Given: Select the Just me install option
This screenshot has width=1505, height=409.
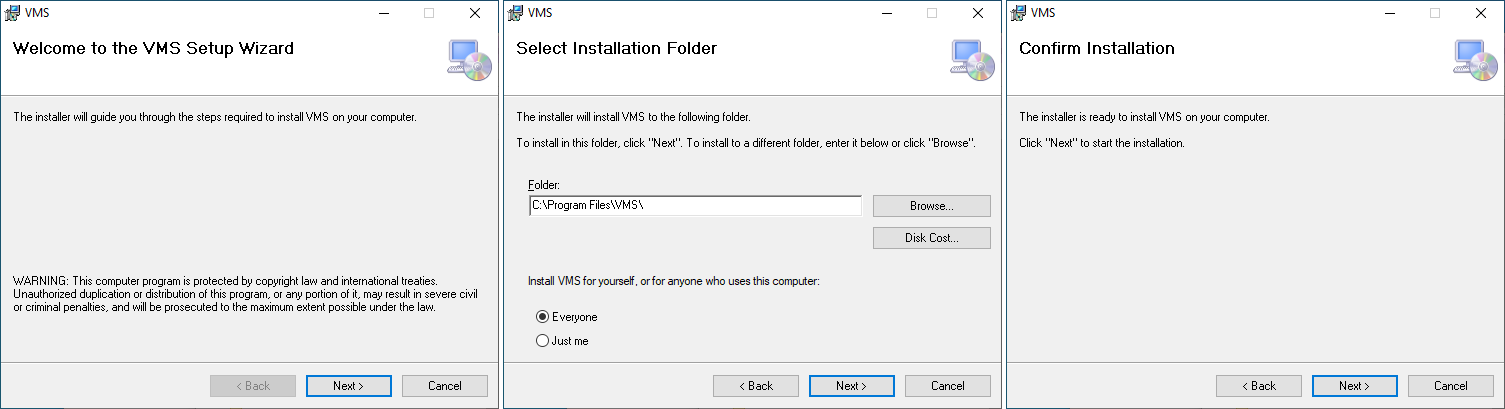Looking at the screenshot, I should (x=563, y=341).
